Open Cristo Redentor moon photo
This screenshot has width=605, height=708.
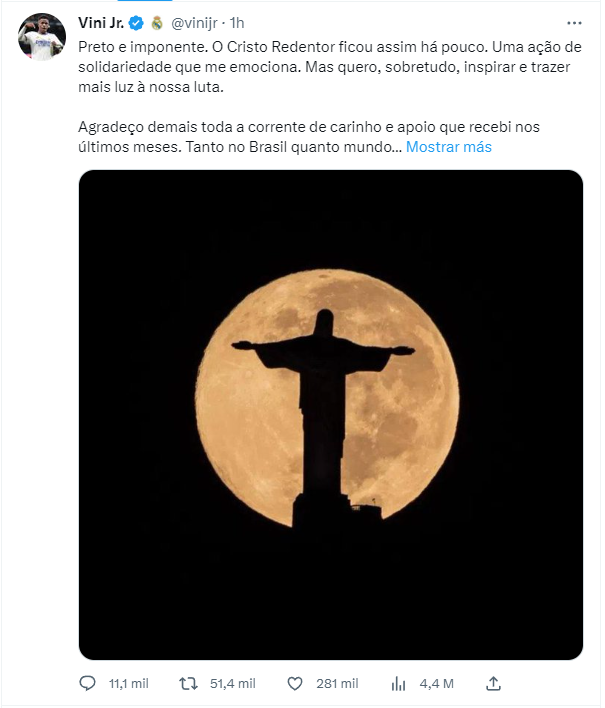330,415
